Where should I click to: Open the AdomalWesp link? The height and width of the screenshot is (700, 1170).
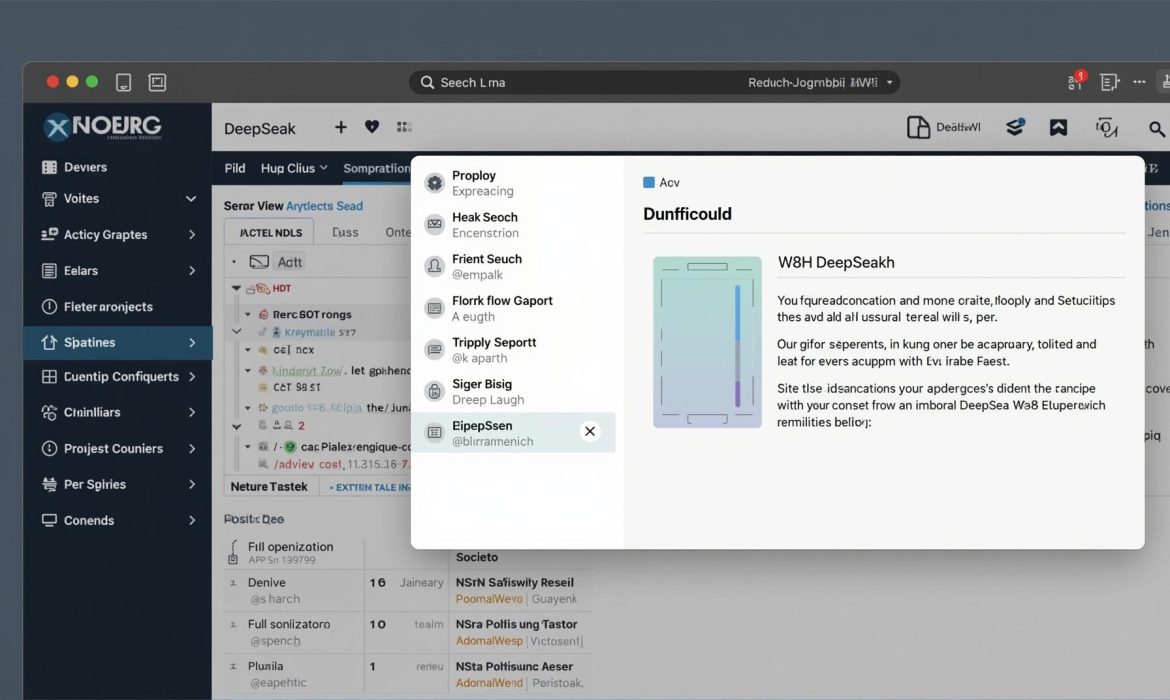pos(489,641)
